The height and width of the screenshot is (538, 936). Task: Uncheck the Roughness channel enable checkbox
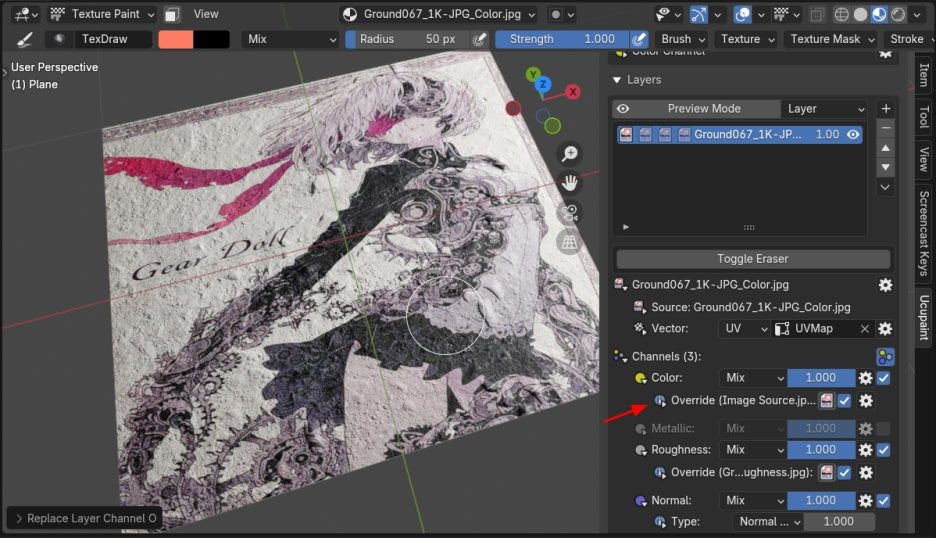tap(884, 450)
